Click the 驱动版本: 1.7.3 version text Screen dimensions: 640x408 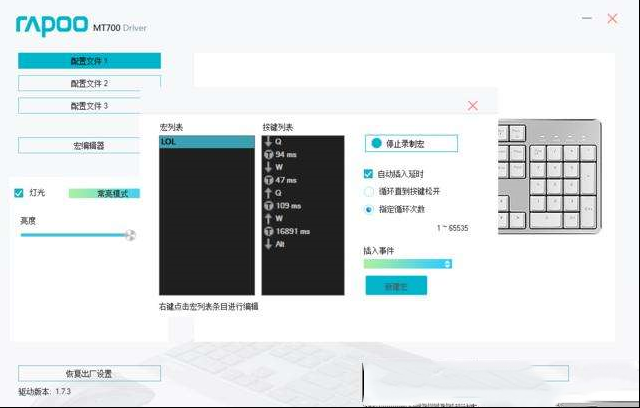[44, 391]
